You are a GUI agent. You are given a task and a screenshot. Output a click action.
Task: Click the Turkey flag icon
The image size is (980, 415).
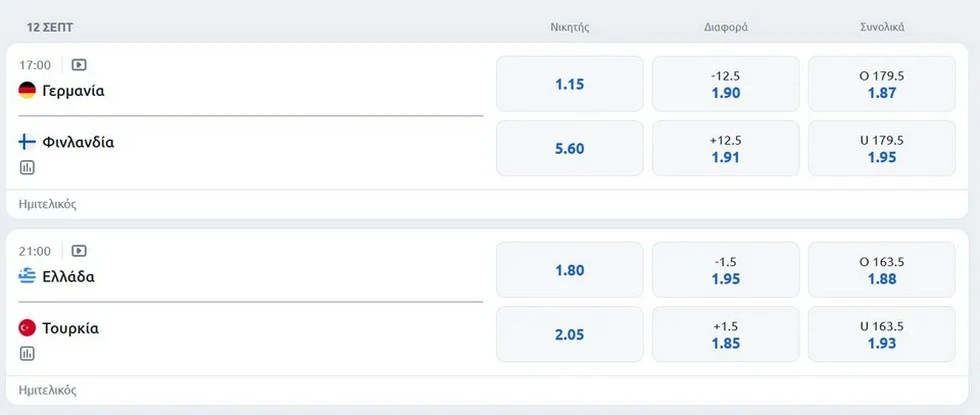[x=27, y=328]
